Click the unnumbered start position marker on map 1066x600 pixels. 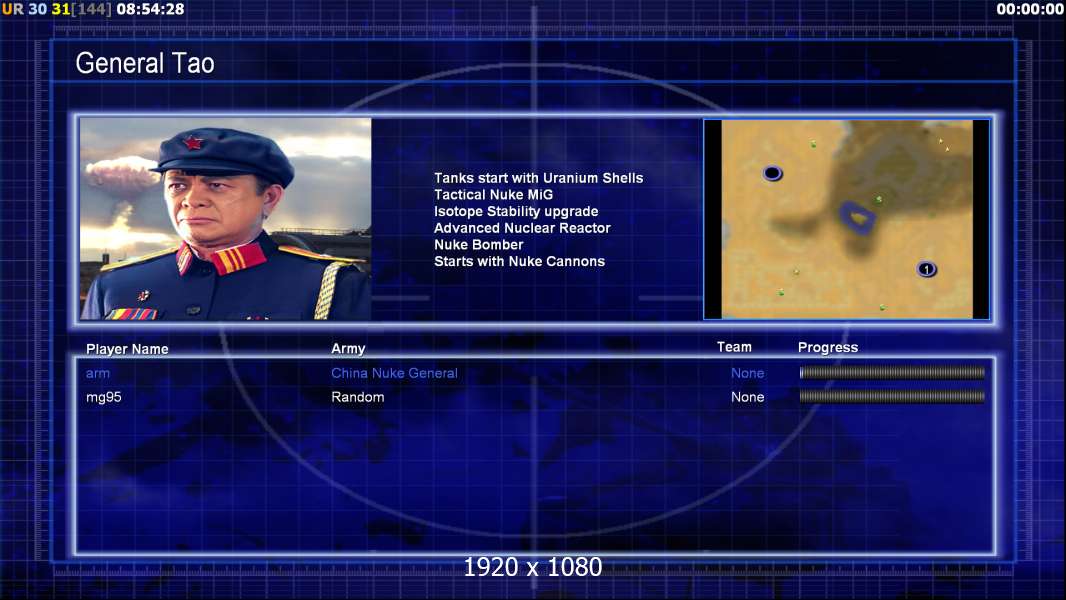click(772, 173)
